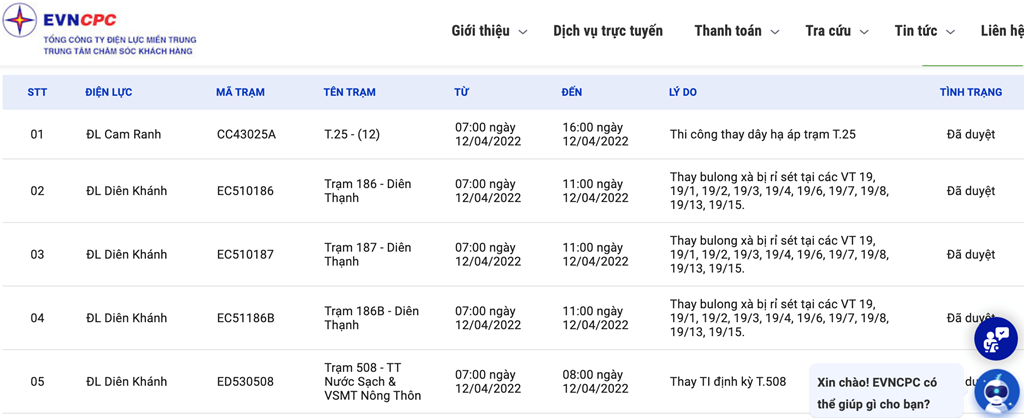
Task: Click the customer support feedback icon
Action: (995, 339)
